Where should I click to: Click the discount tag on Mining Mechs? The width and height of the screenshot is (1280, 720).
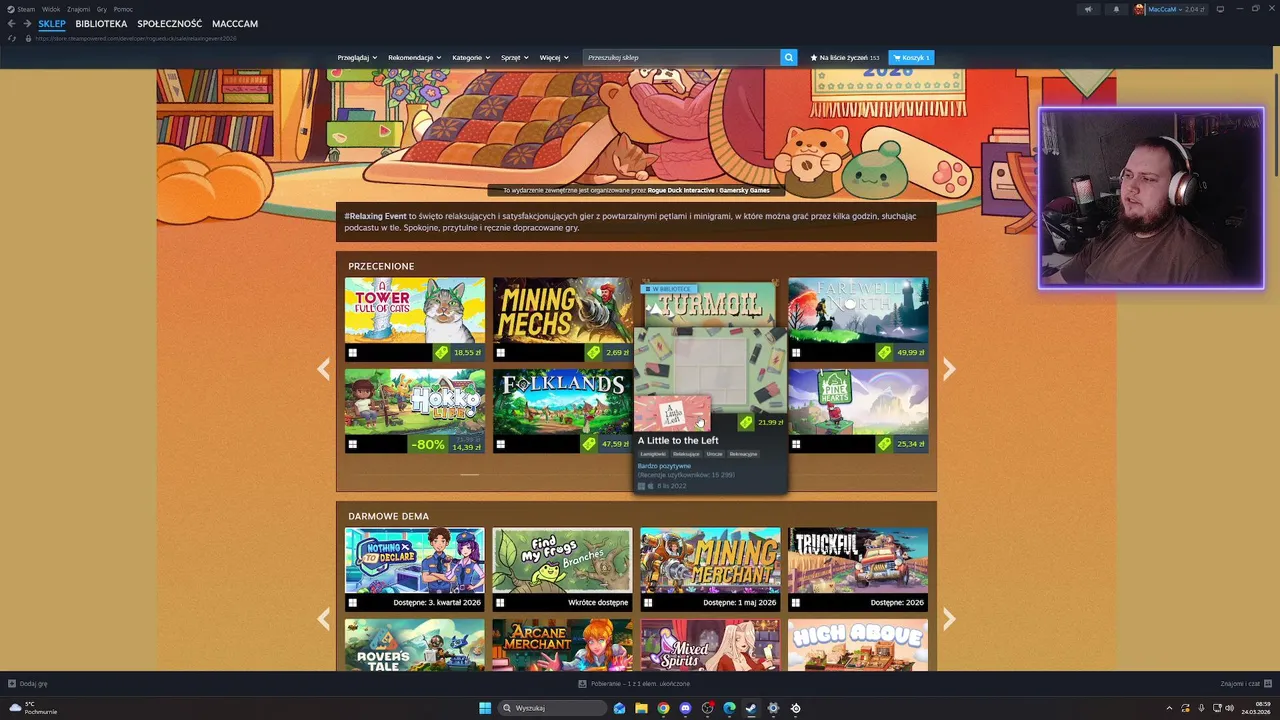click(x=593, y=352)
